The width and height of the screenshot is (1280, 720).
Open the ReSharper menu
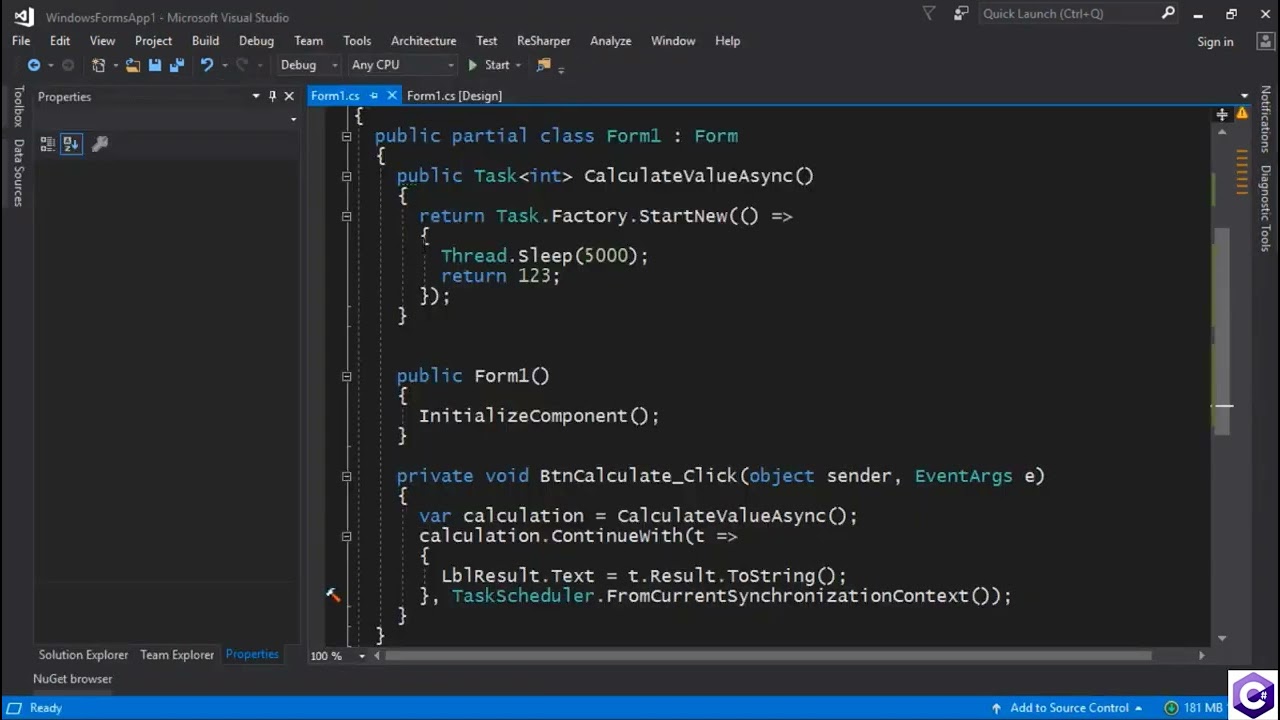click(x=543, y=41)
